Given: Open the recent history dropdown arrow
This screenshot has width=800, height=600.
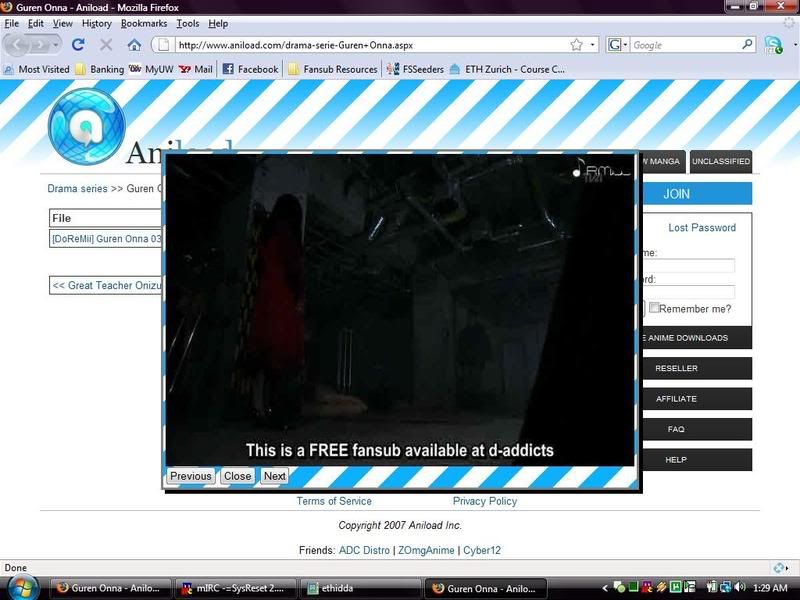Looking at the screenshot, I should coord(55,45).
